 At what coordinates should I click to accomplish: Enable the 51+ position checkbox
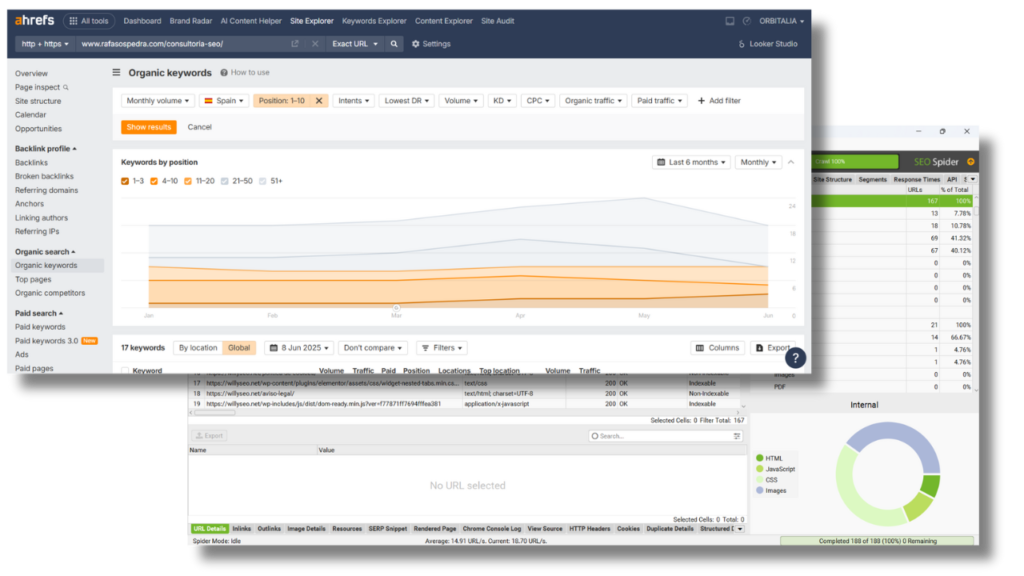263,181
